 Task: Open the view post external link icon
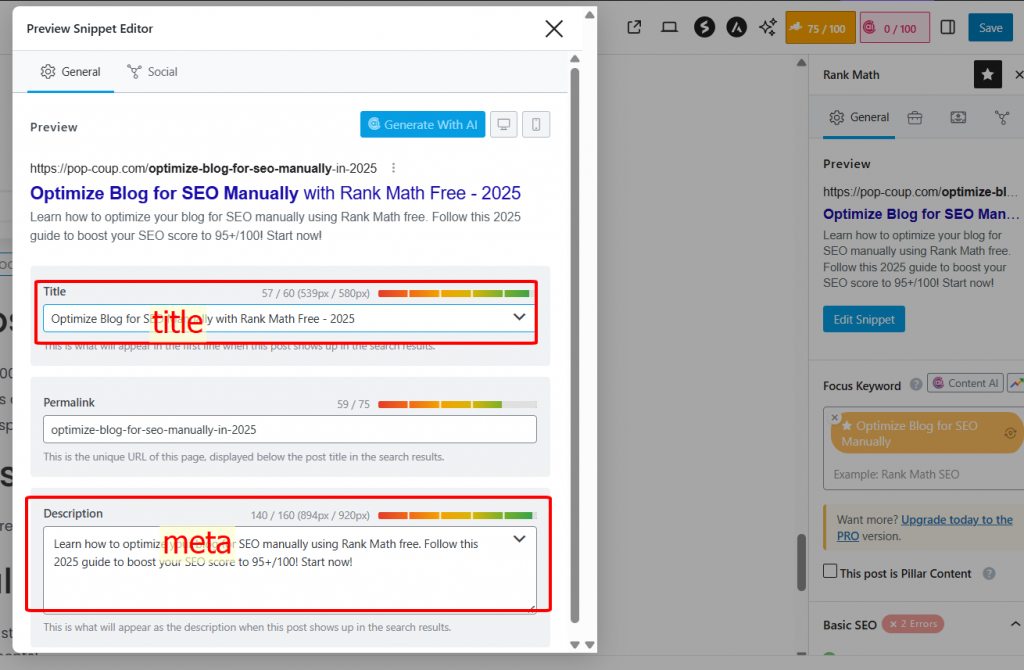(x=634, y=27)
